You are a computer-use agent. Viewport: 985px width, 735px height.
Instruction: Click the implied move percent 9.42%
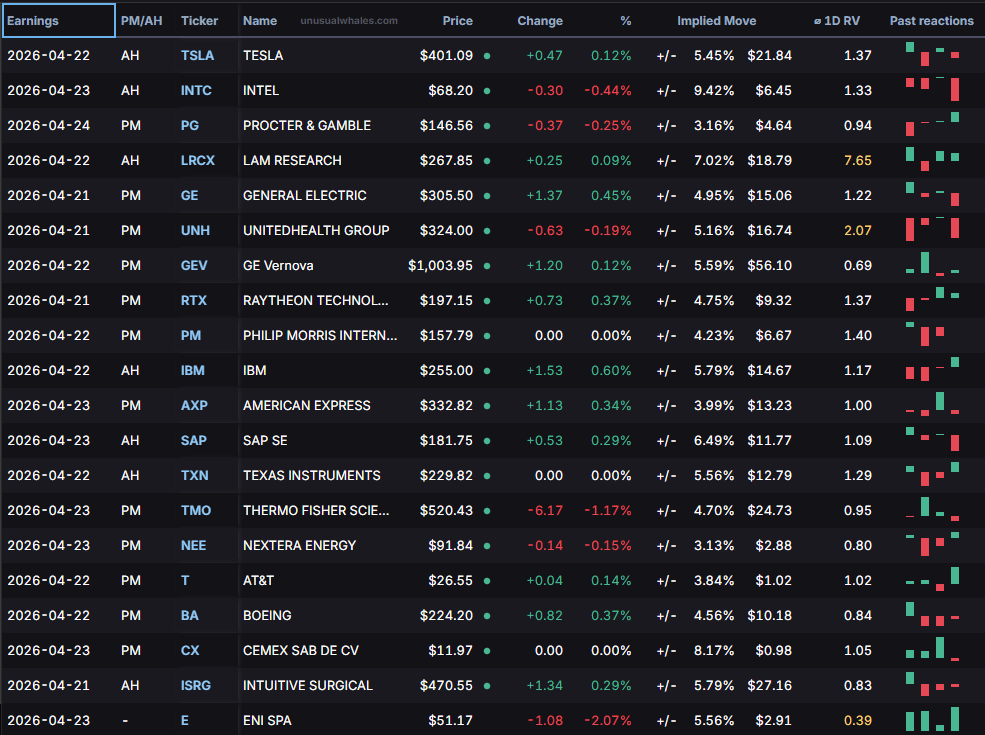[x=714, y=90]
